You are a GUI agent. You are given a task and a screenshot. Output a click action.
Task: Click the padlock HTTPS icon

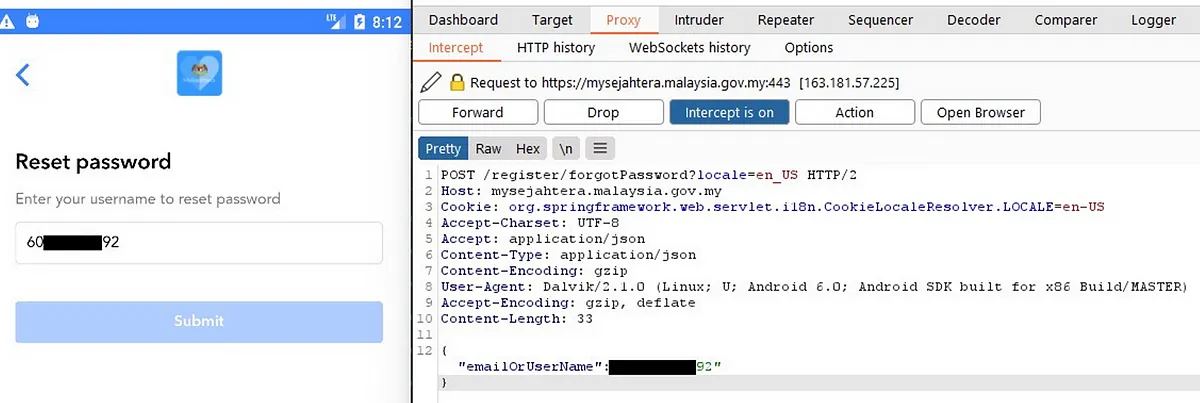[457, 82]
